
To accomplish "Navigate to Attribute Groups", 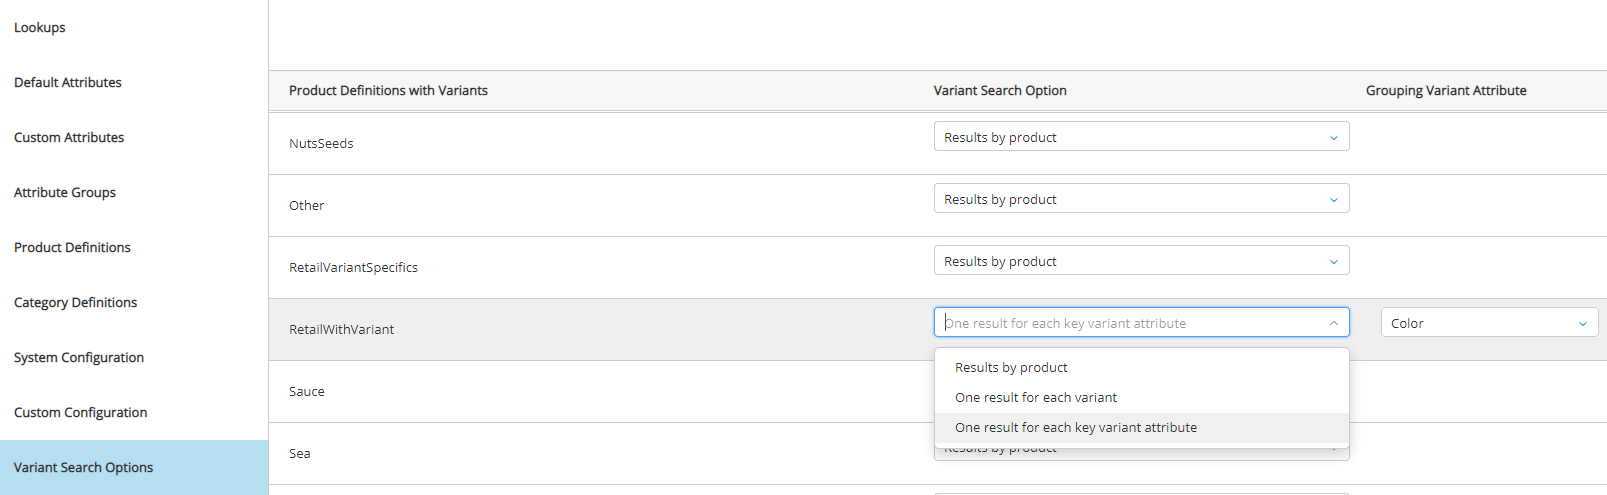I will (x=65, y=193).
